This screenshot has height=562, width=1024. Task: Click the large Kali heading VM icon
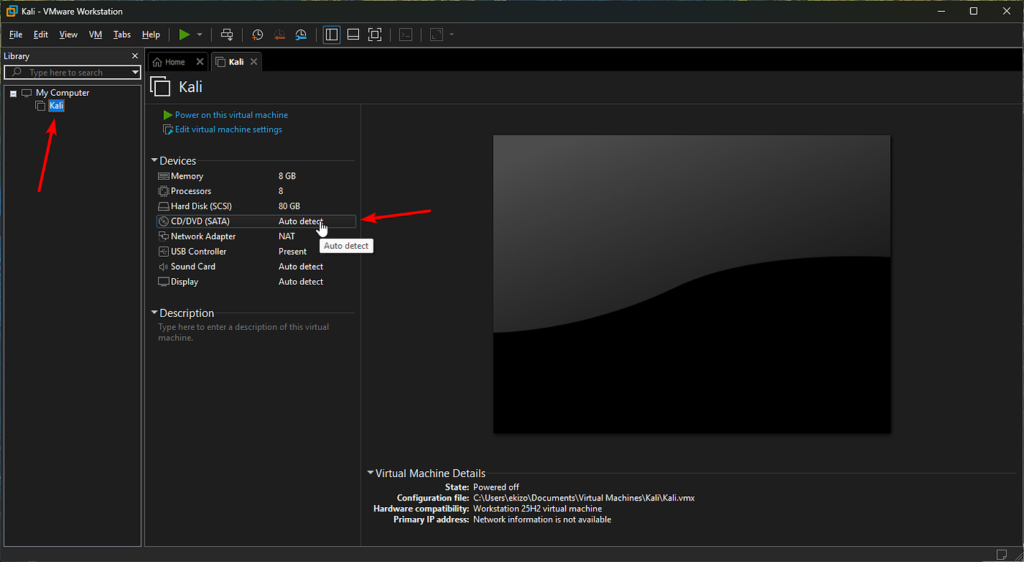click(x=160, y=87)
